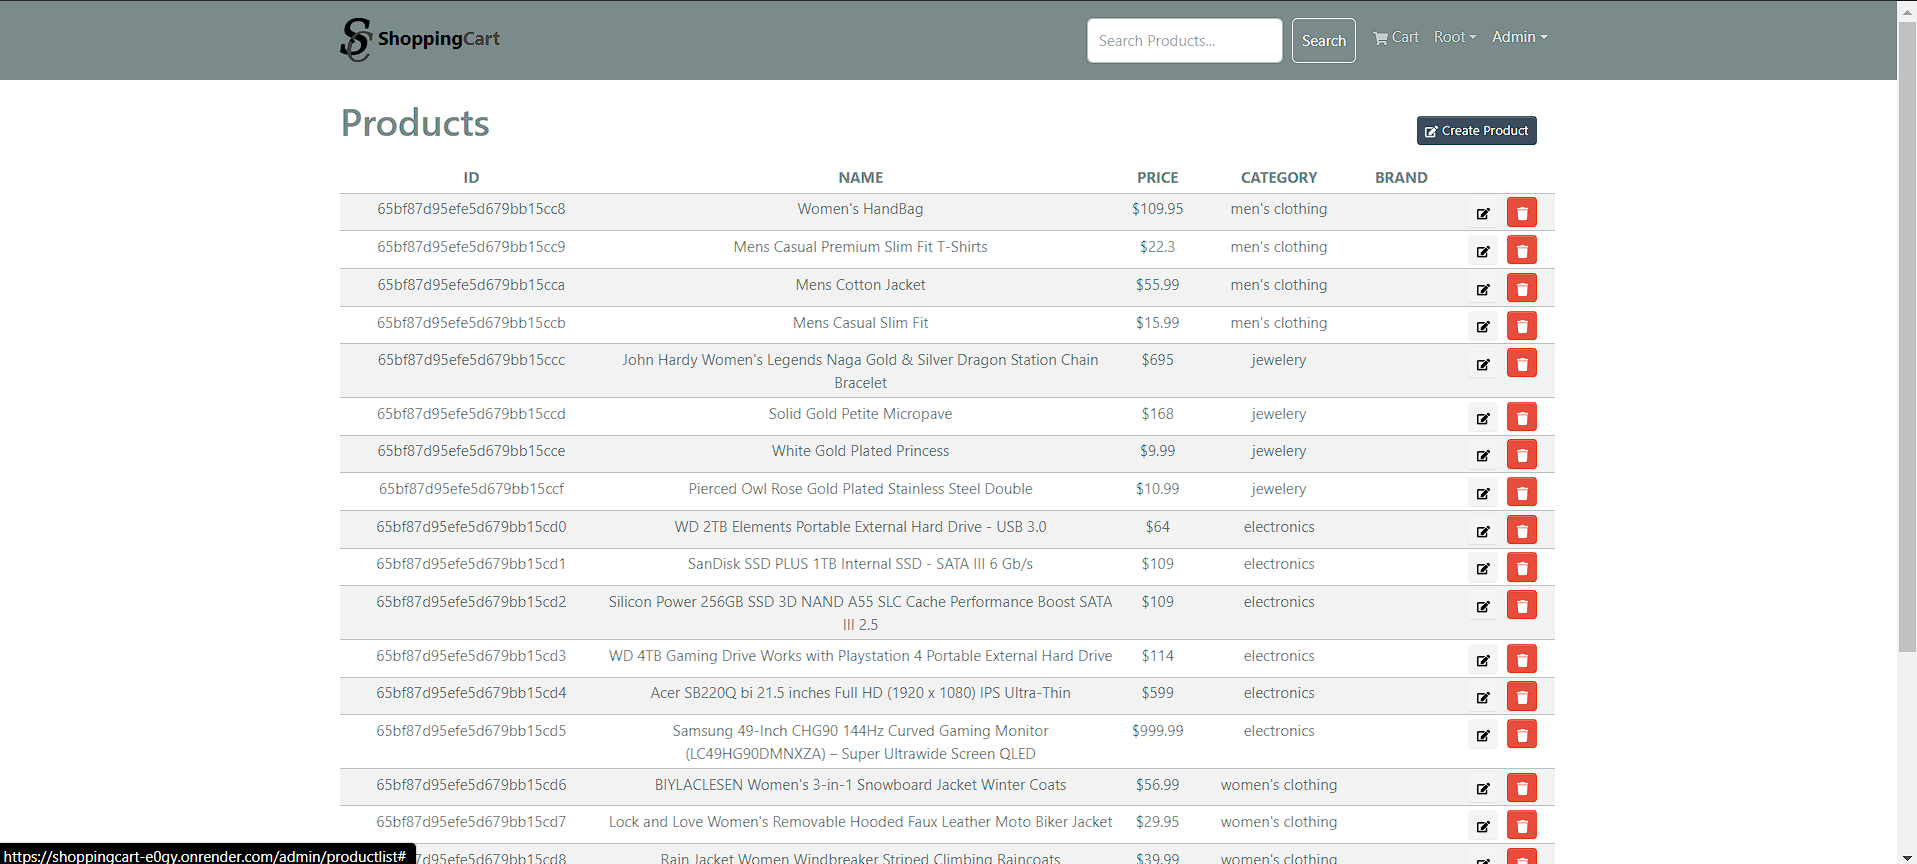Screen dimensions: 1917x864
Task: Expand the Root dropdown menu
Action: click(1454, 38)
